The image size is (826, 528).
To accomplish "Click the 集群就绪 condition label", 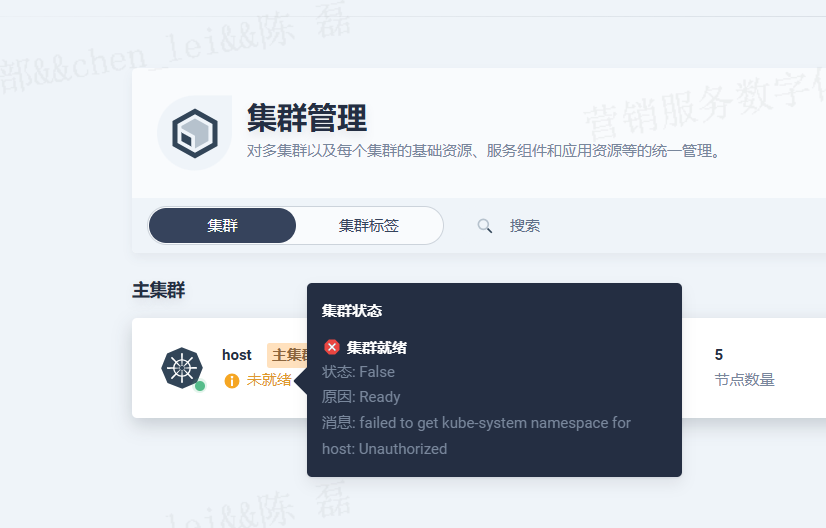I will pos(377,348).
